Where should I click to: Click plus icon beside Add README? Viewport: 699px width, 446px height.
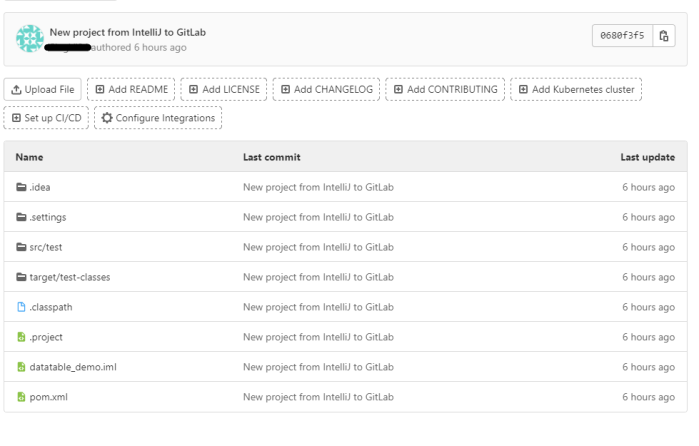pos(100,89)
